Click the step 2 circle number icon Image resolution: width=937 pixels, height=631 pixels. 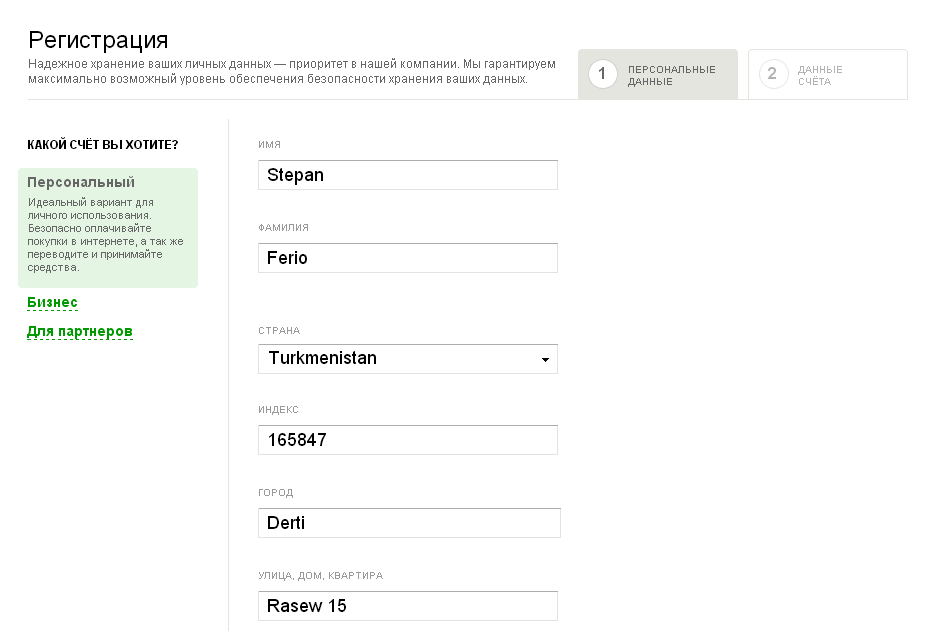coord(773,74)
